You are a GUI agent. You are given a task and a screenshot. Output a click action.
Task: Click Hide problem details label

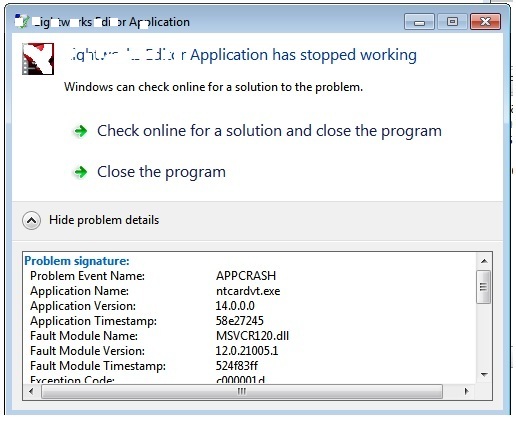pyautogui.click(x=104, y=220)
